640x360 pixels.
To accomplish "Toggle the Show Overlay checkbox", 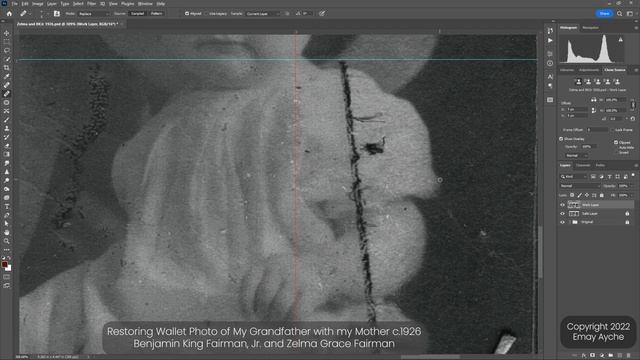I will (x=561, y=139).
